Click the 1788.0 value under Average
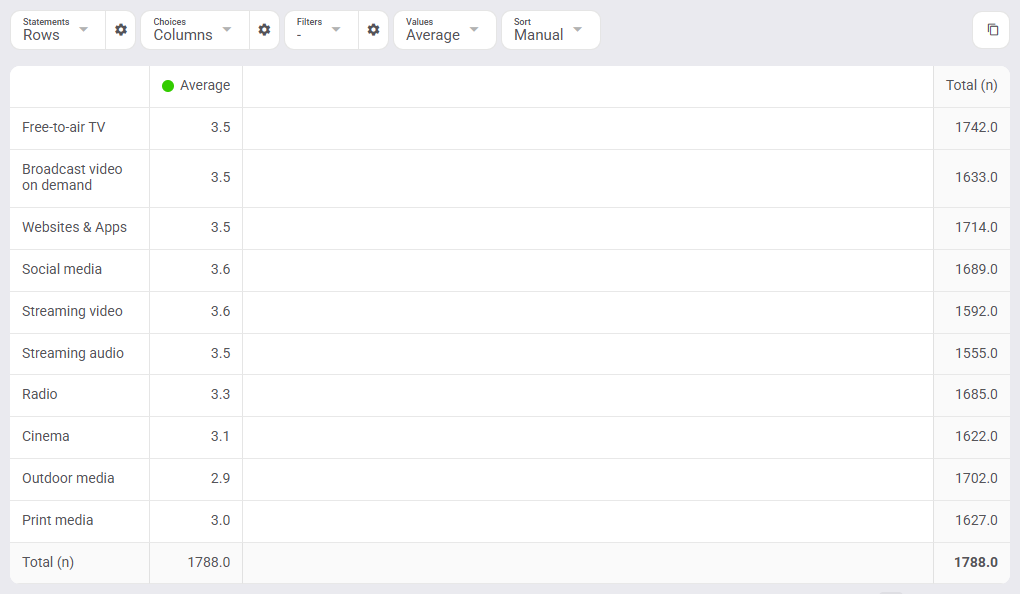The width and height of the screenshot is (1020, 594). pyautogui.click(x=209, y=562)
